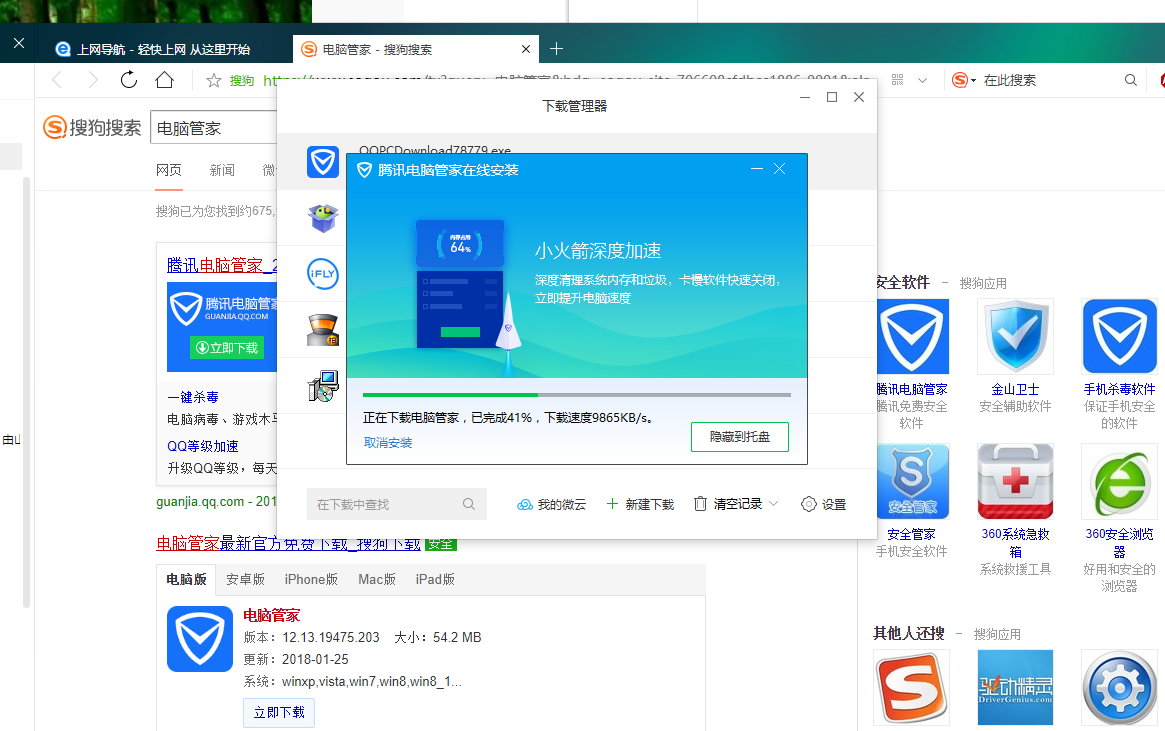Close the 电脑管家 搜狗搜索 tab
The width and height of the screenshot is (1165, 731).
pos(526,49)
